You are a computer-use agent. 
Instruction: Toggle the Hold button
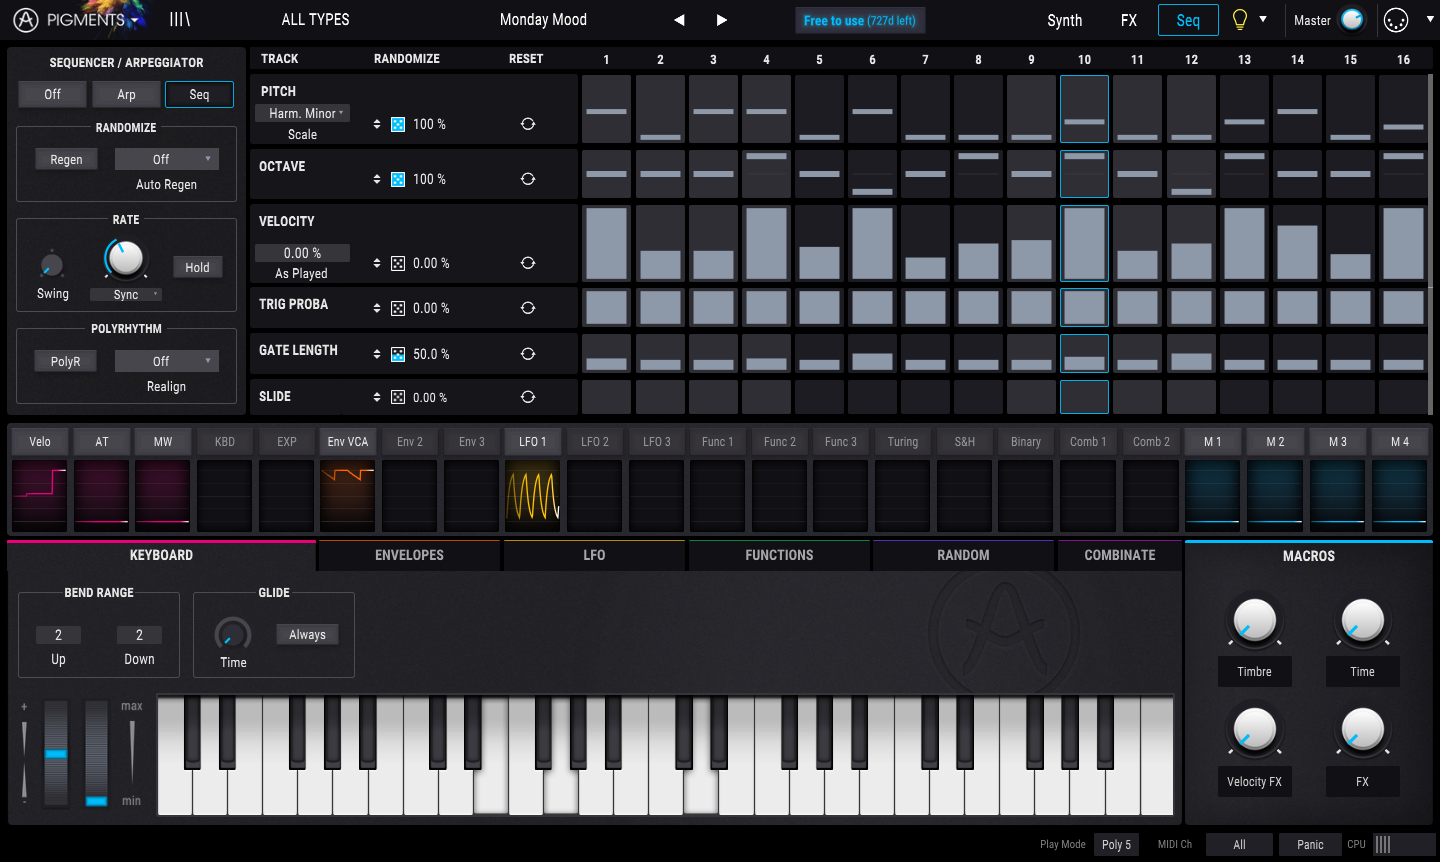[198, 267]
